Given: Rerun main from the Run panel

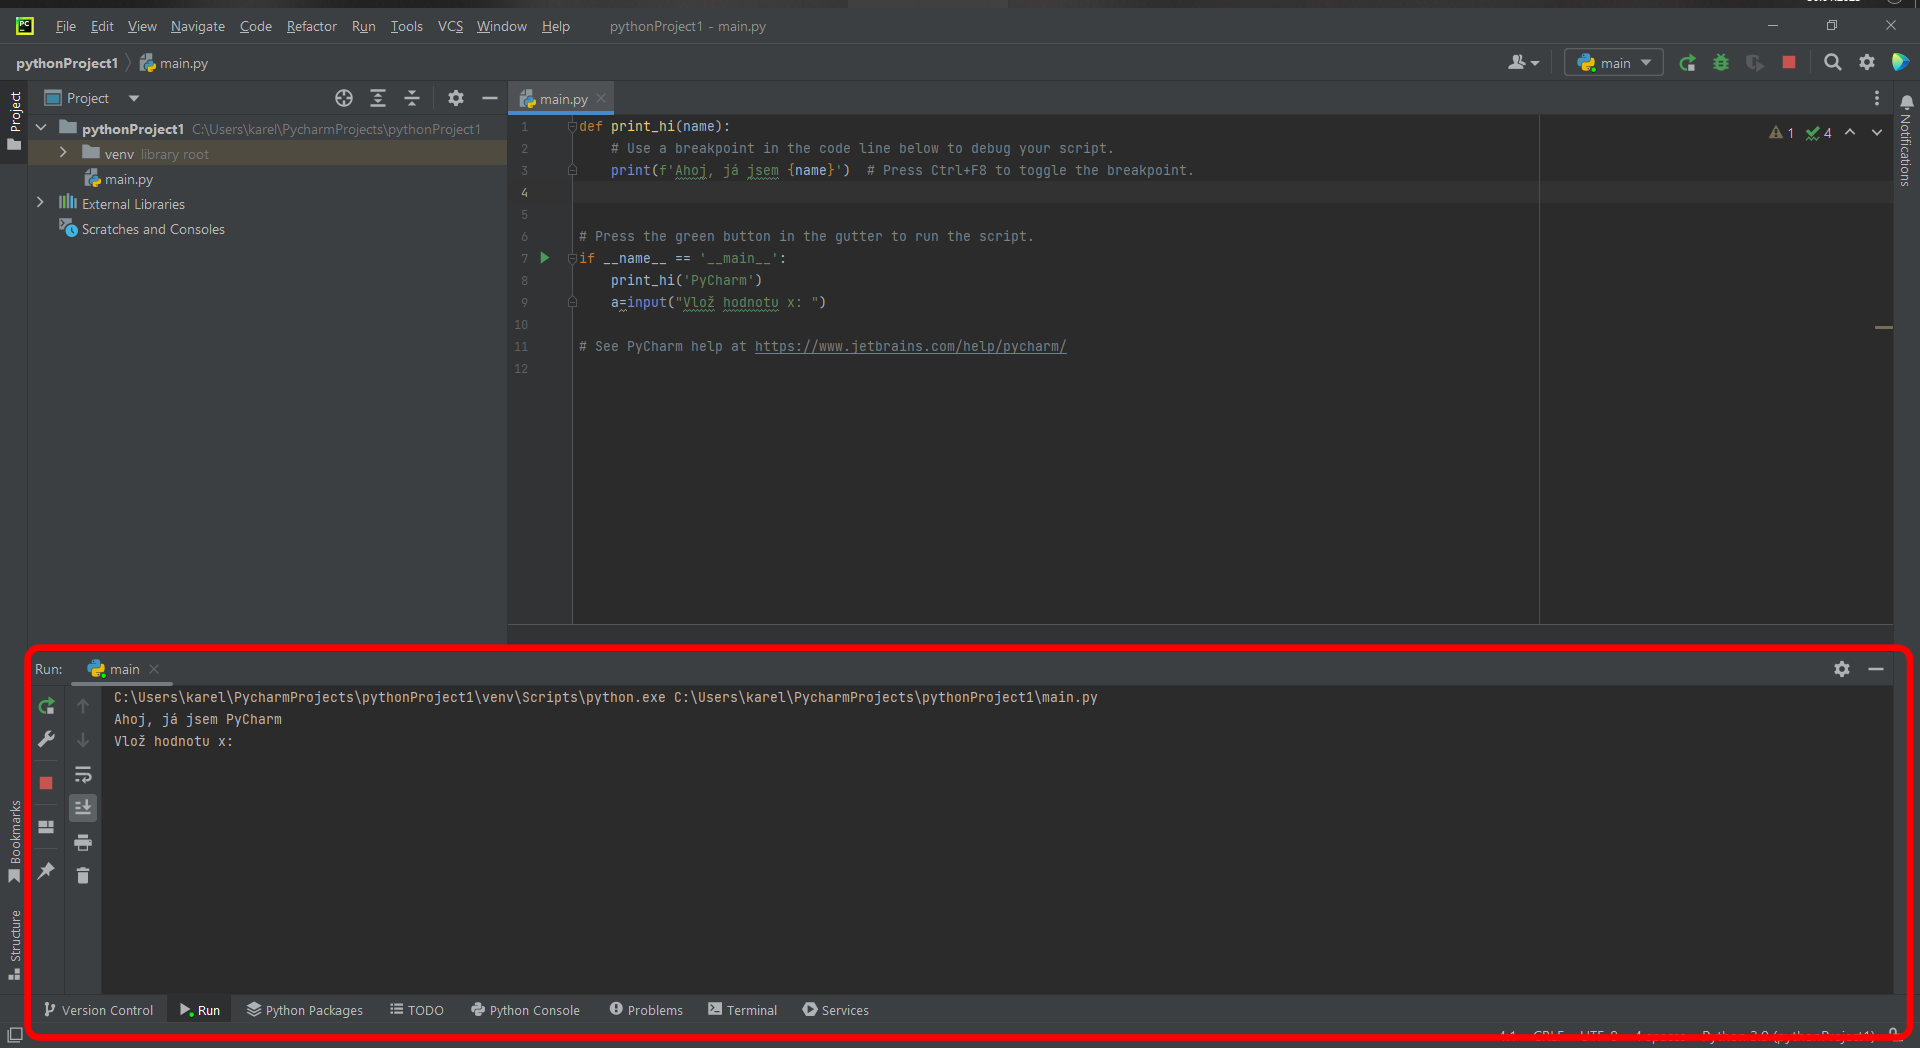Looking at the screenshot, I should tap(46, 706).
